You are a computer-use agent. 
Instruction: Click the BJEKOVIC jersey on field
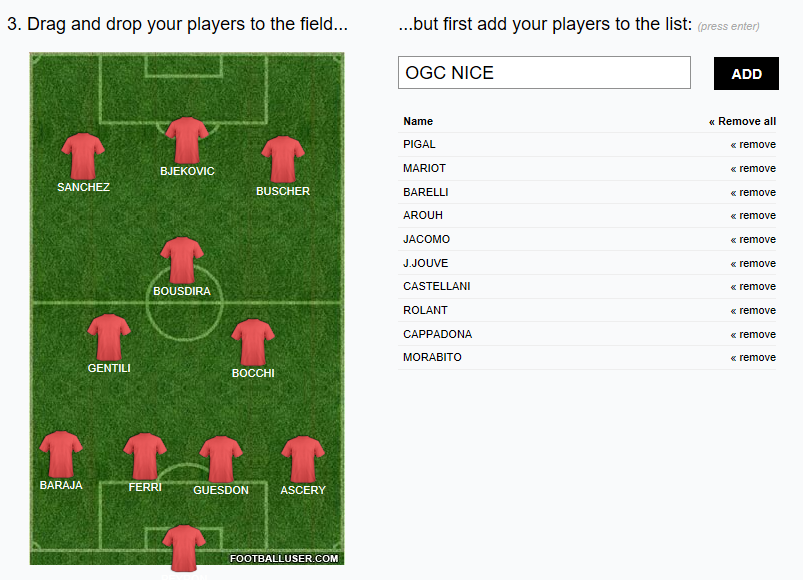(187, 140)
